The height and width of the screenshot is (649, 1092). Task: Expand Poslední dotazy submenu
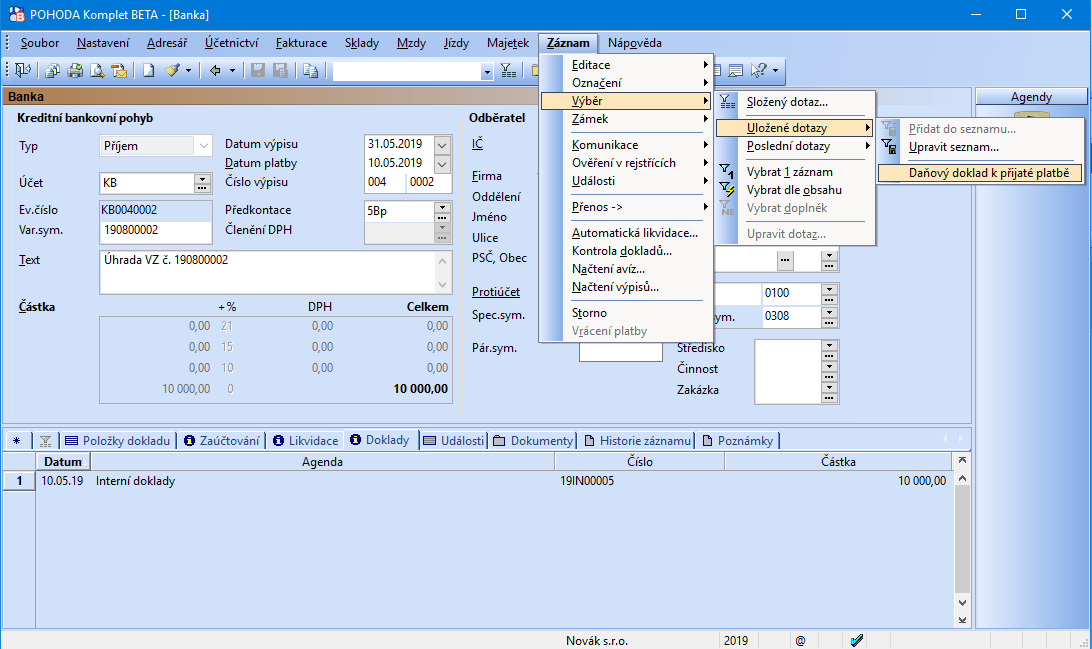tap(795, 146)
